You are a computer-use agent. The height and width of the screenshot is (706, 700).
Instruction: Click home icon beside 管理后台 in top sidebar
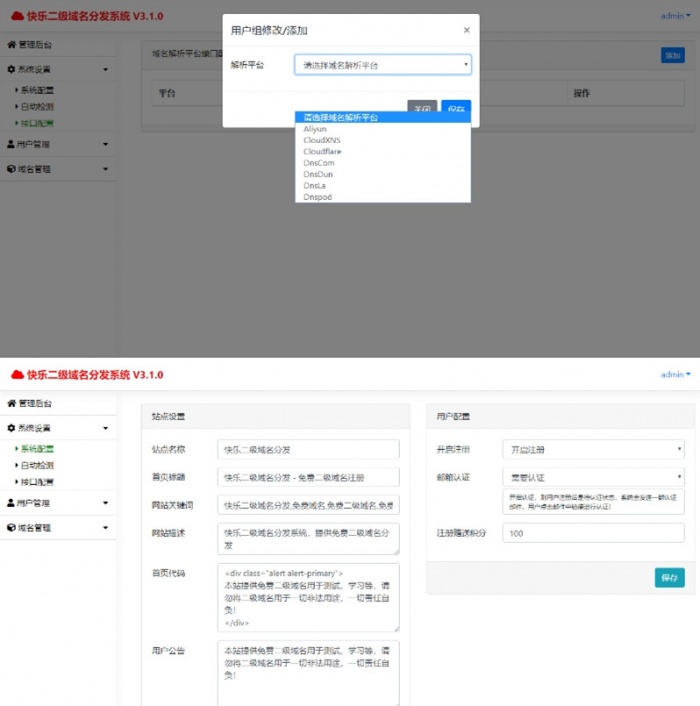12,44
